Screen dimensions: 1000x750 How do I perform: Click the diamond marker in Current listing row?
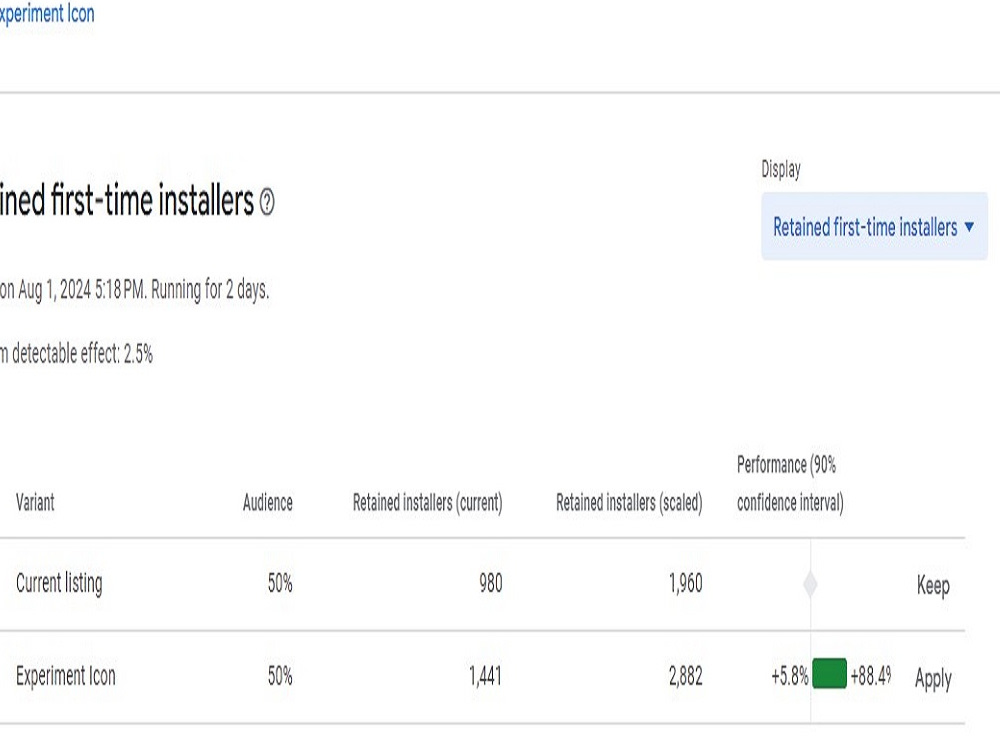(x=810, y=584)
